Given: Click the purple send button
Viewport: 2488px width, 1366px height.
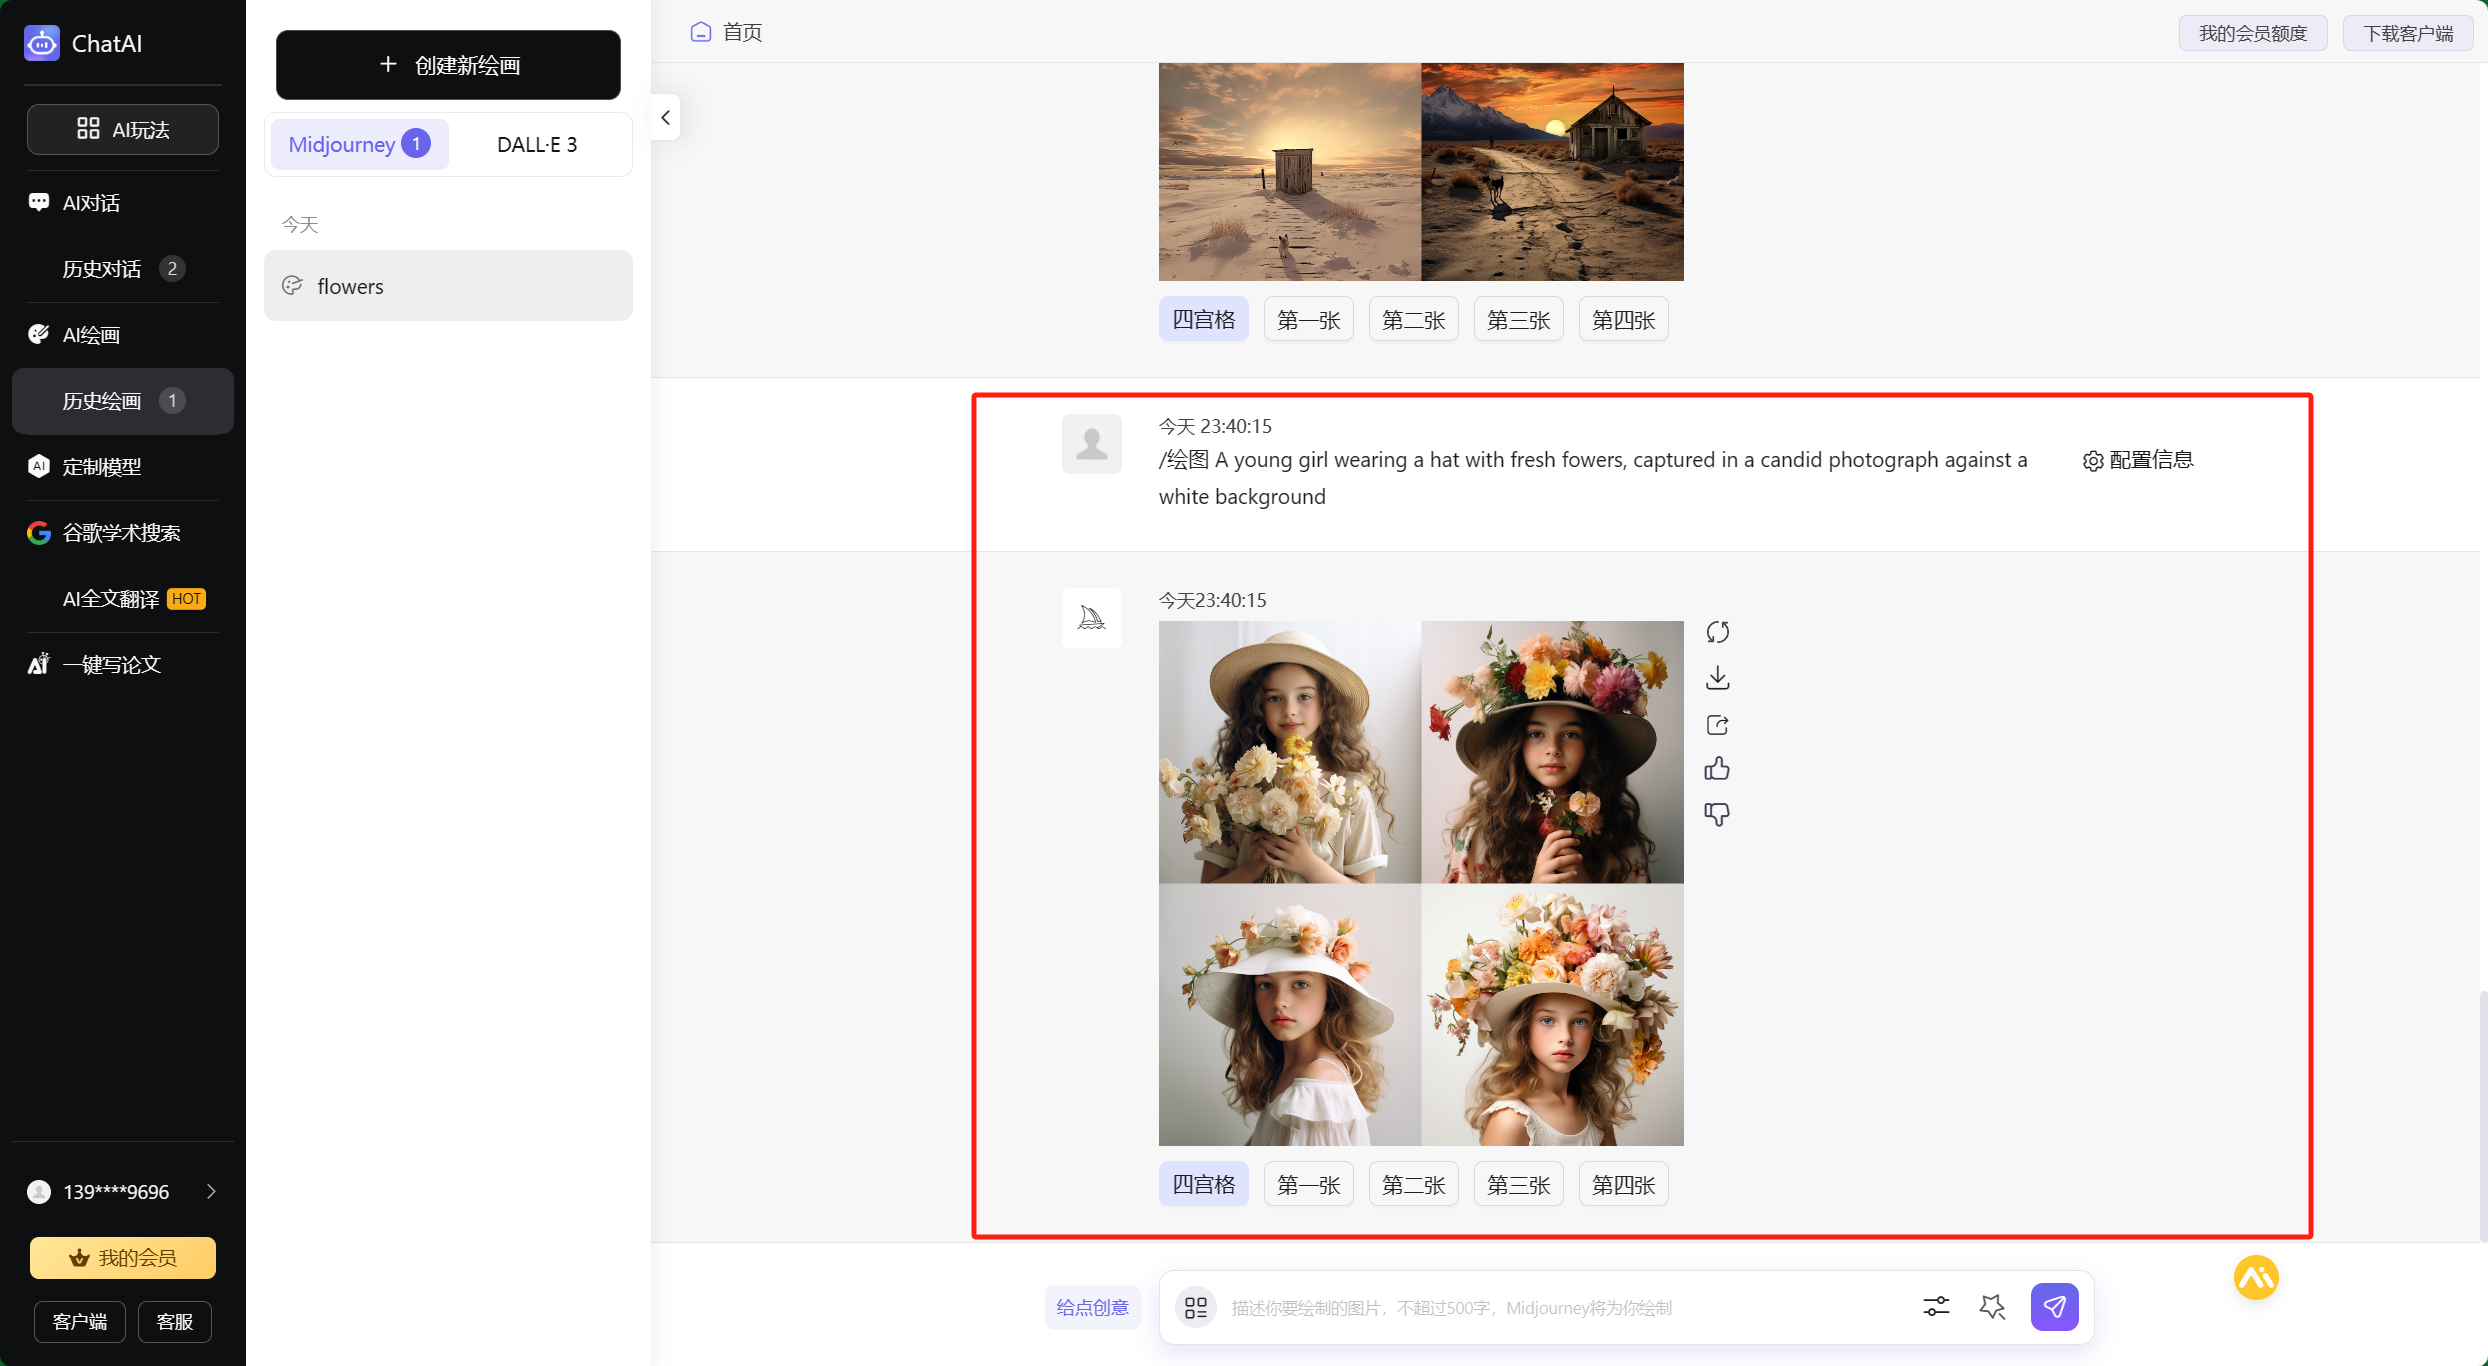Looking at the screenshot, I should click(x=2054, y=1306).
